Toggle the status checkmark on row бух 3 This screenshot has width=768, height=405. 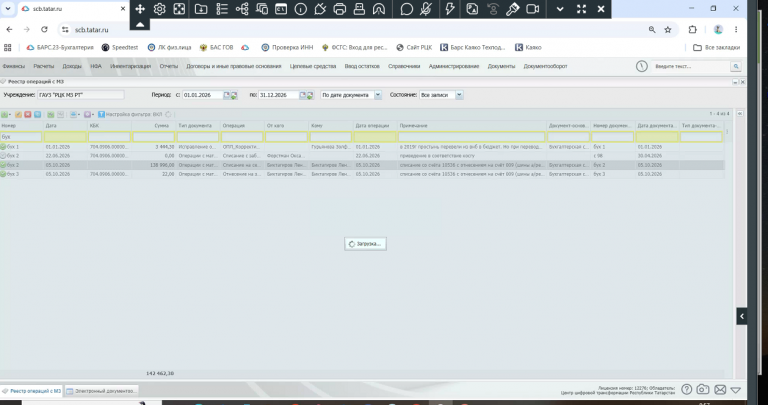tap(3, 174)
